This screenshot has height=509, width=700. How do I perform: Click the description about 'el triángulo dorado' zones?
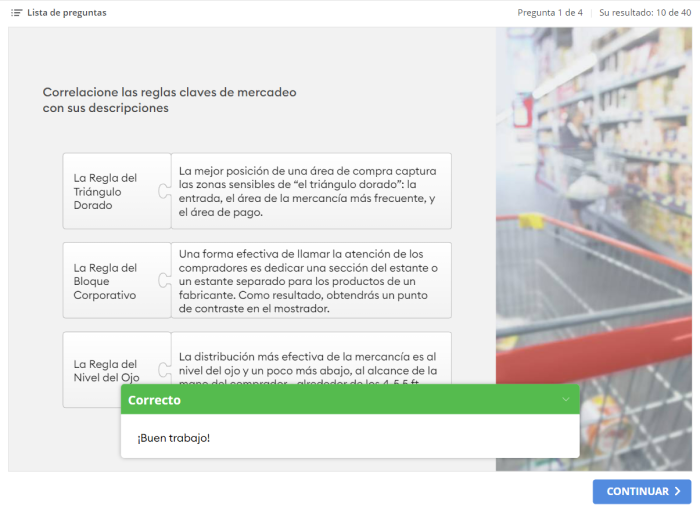310,191
